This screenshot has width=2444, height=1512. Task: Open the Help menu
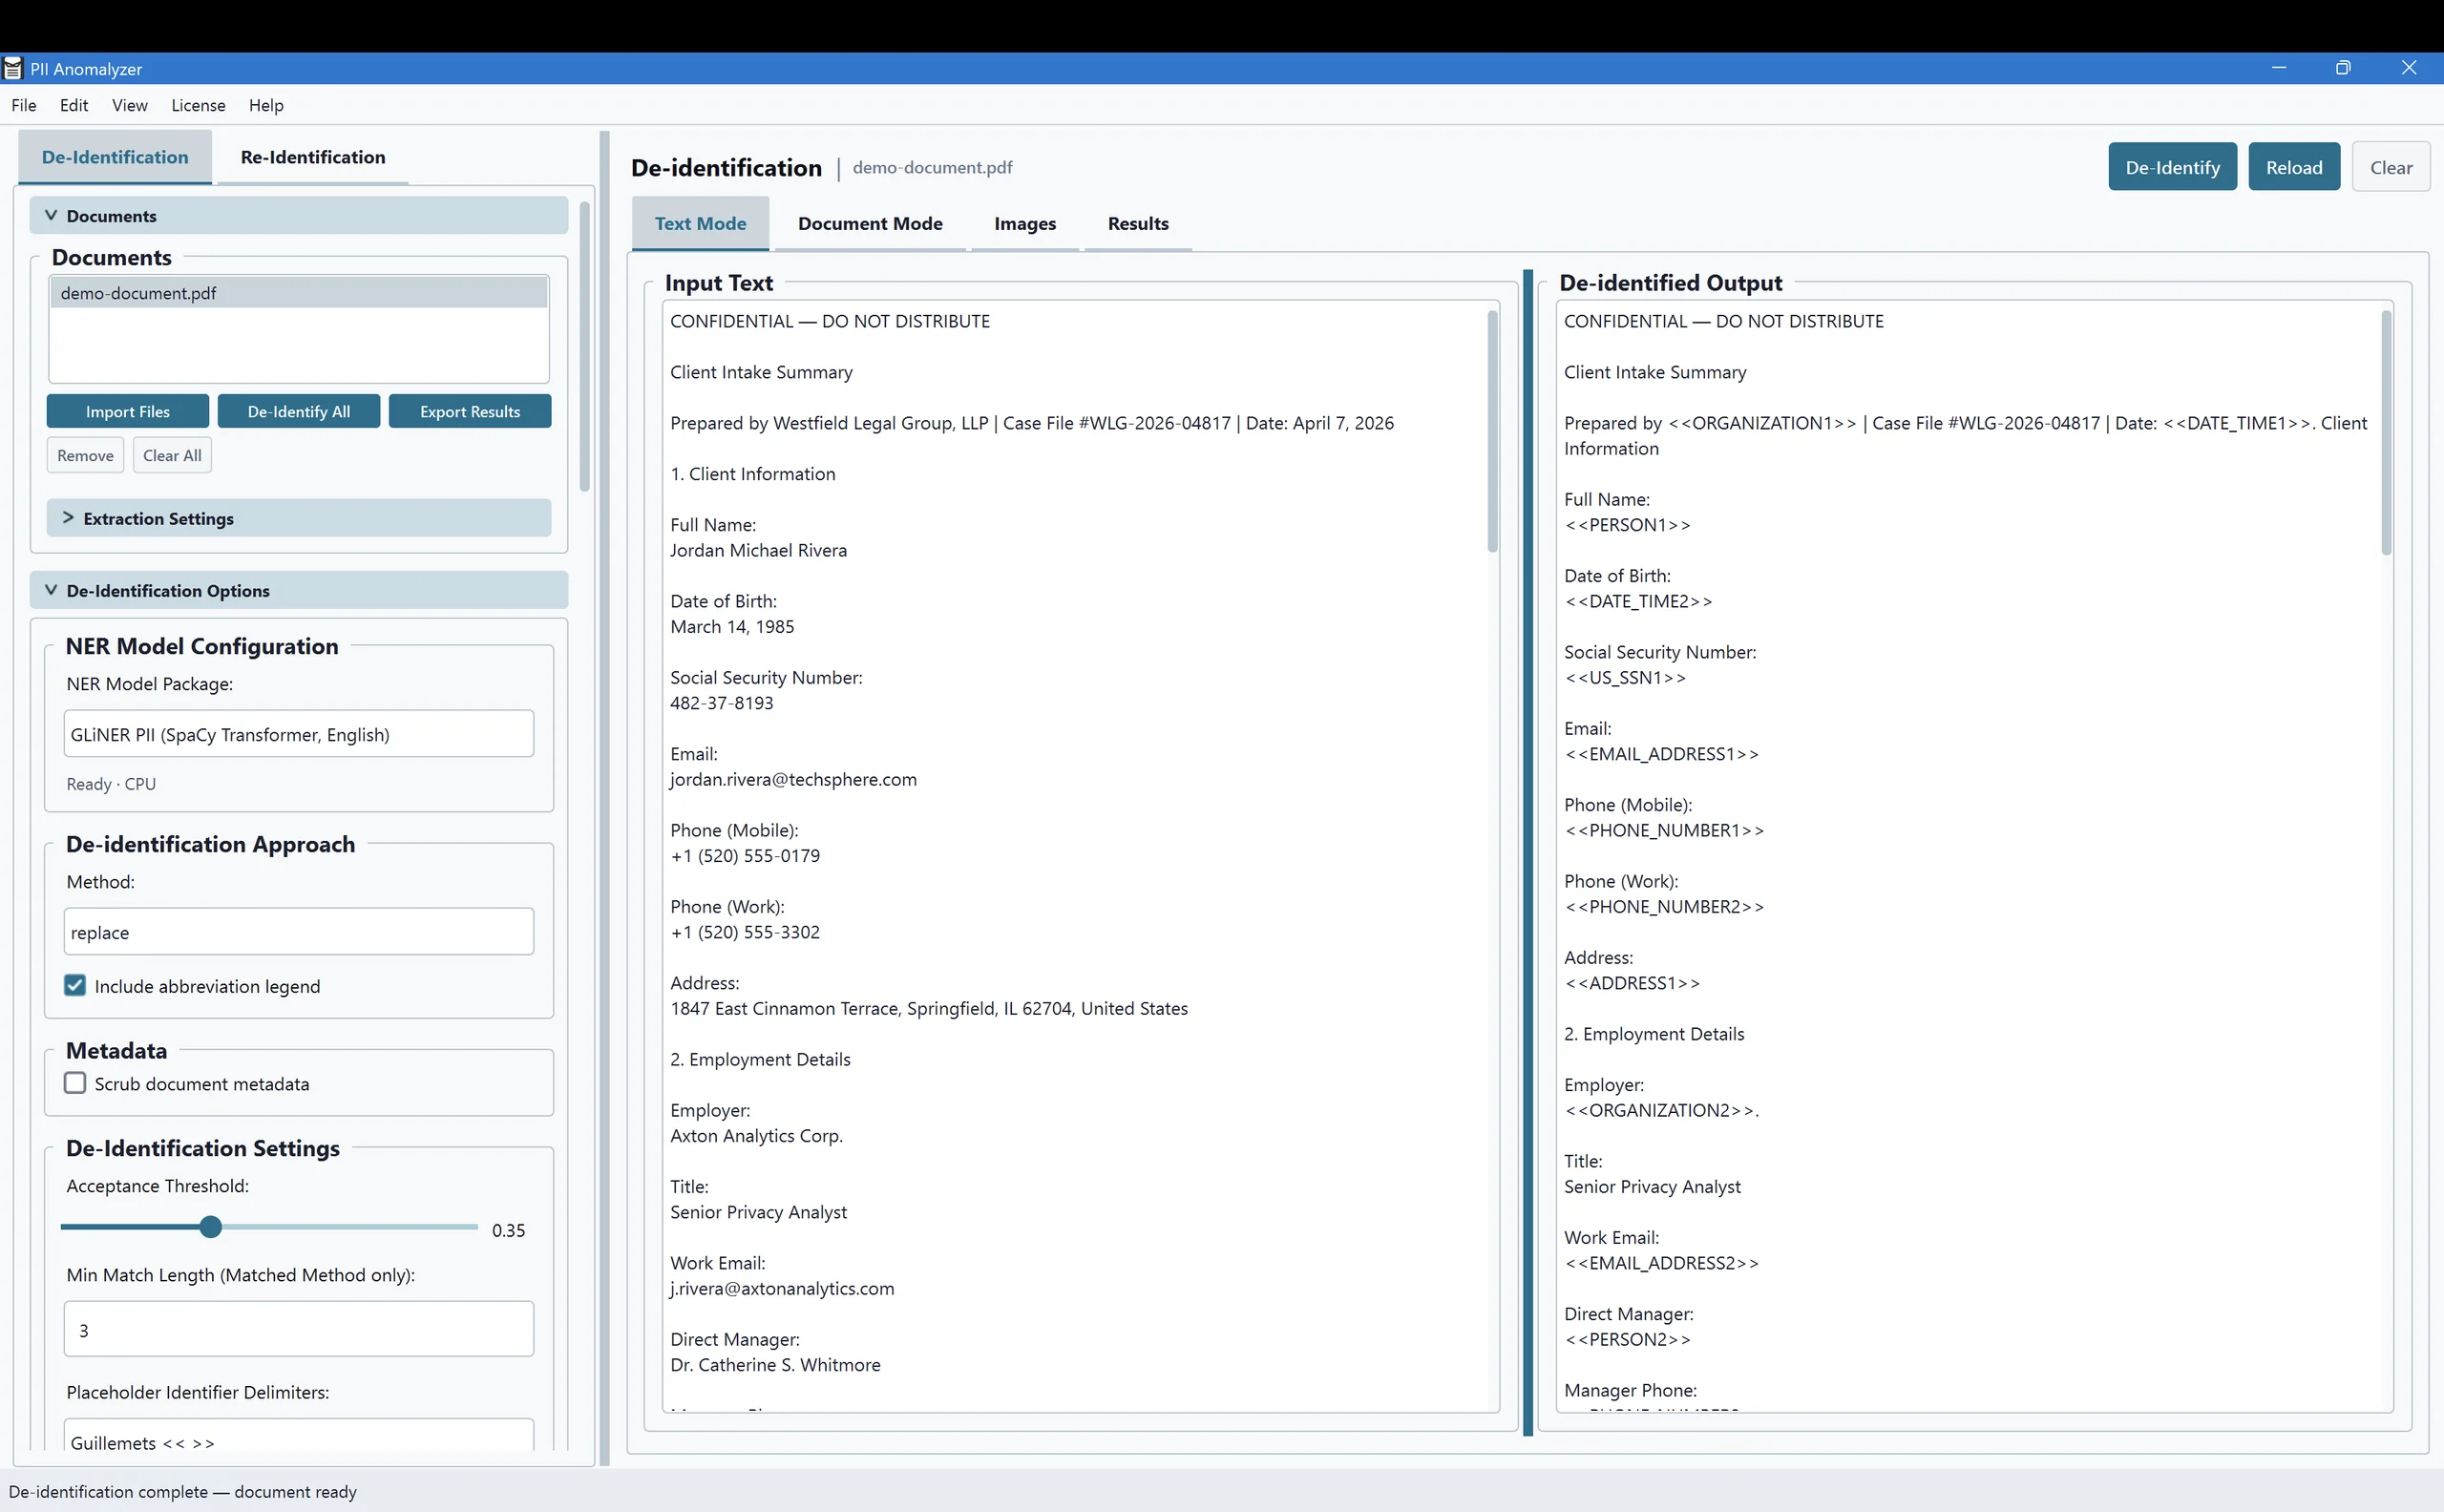[x=266, y=105]
